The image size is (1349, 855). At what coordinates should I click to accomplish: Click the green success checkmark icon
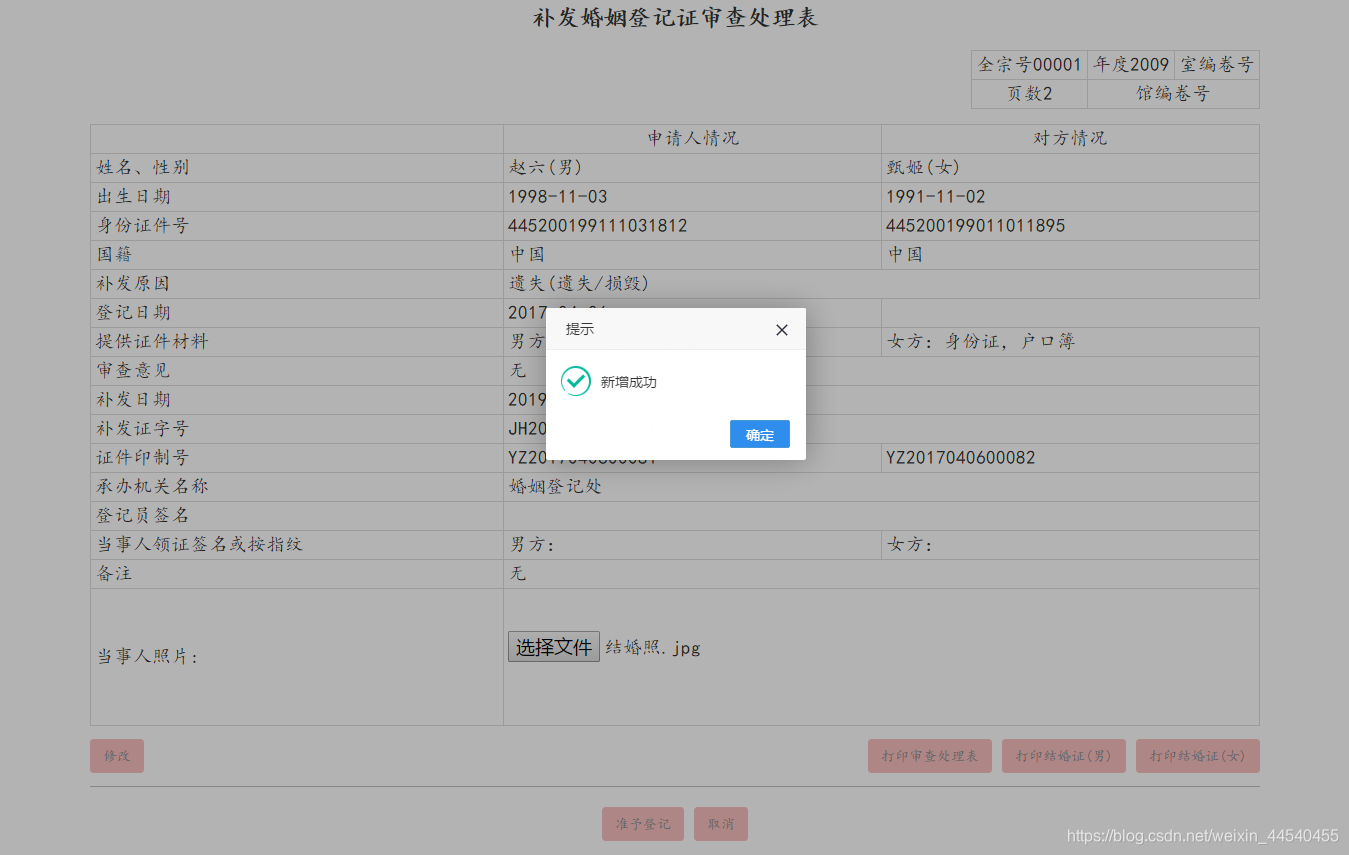576,381
